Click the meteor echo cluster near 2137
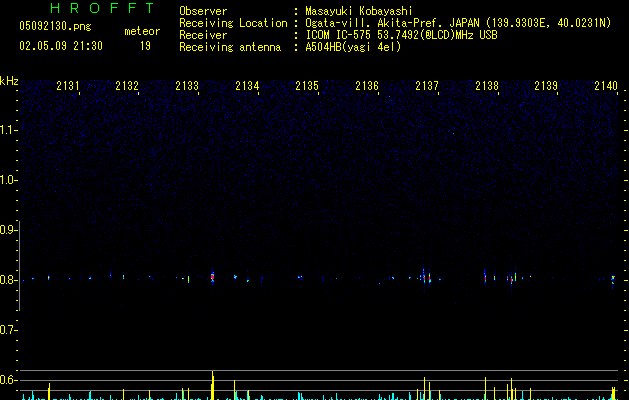Viewport: 629px width, 400px height. pyautogui.click(x=426, y=276)
